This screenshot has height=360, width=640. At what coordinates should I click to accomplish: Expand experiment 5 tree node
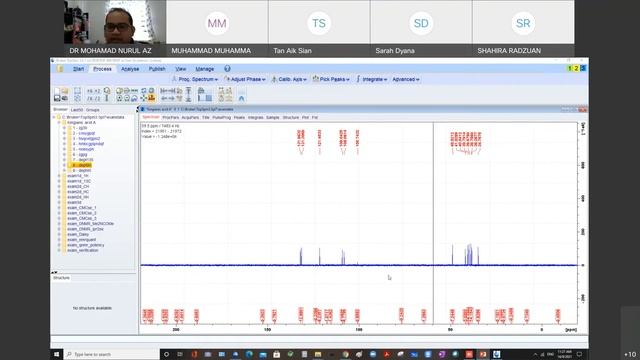pos(64,149)
